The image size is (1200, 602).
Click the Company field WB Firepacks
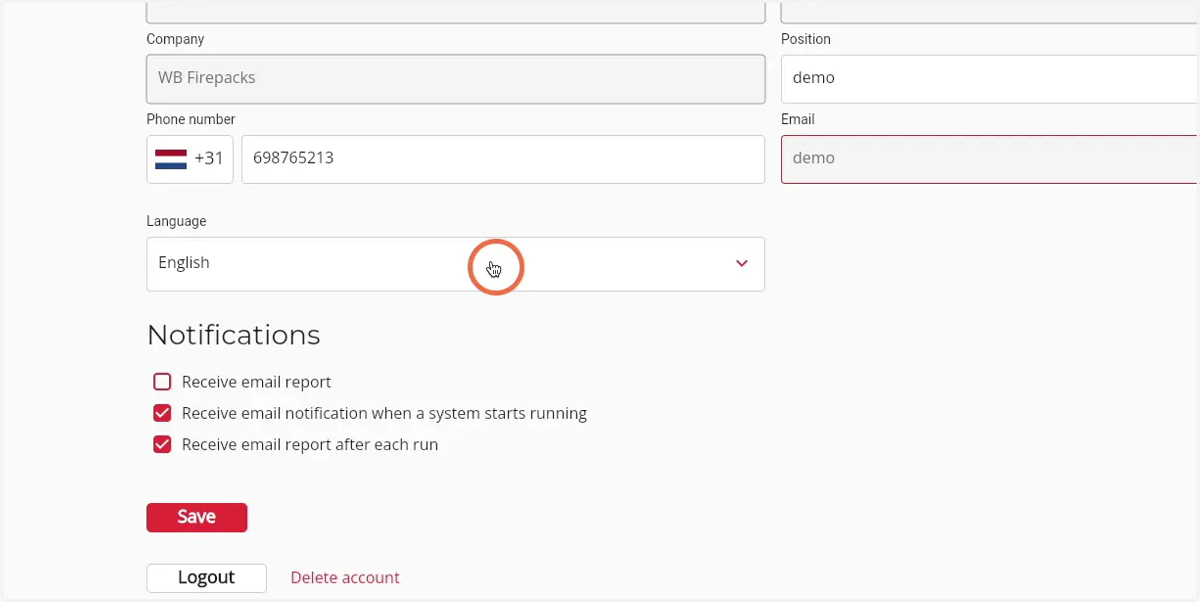(456, 79)
